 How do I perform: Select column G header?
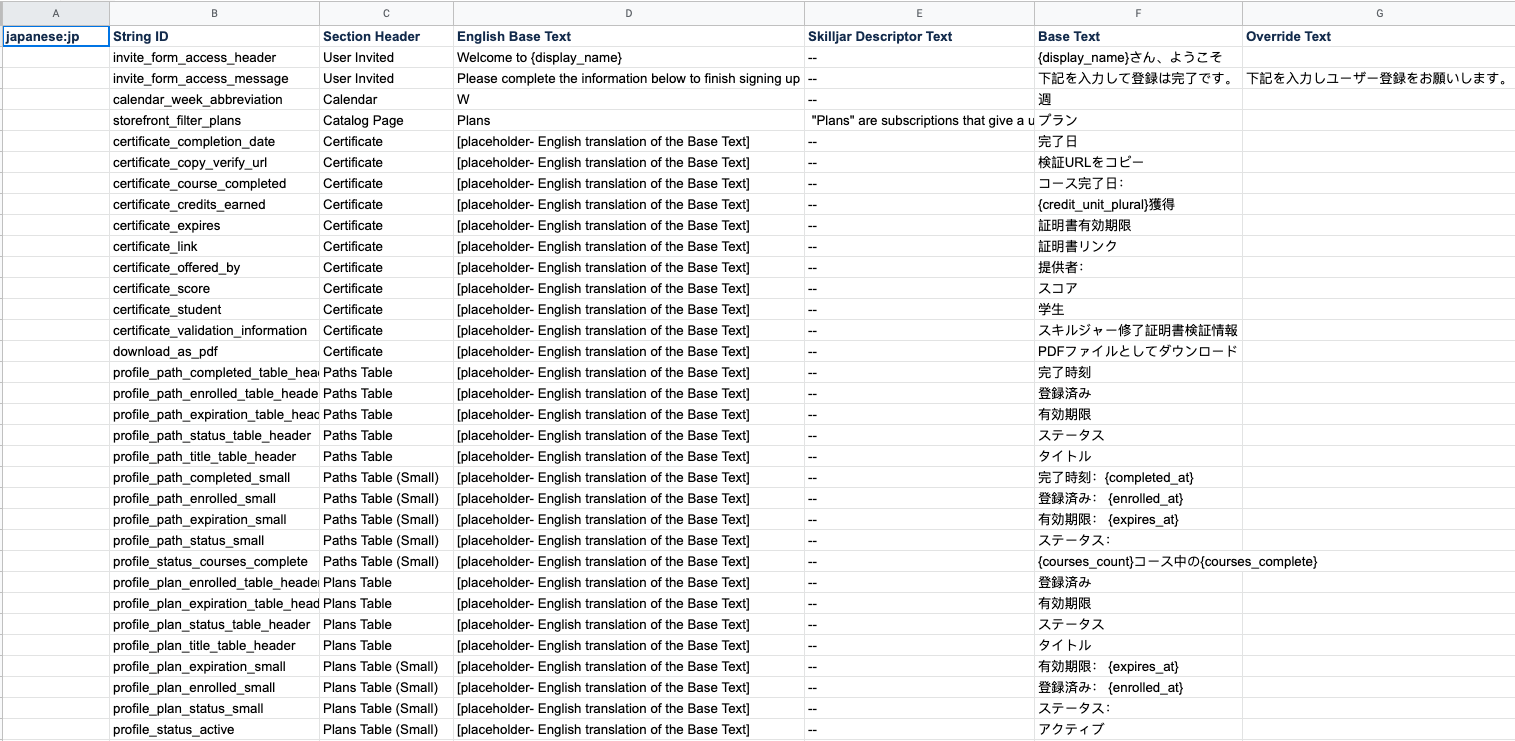[x=1379, y=13]
